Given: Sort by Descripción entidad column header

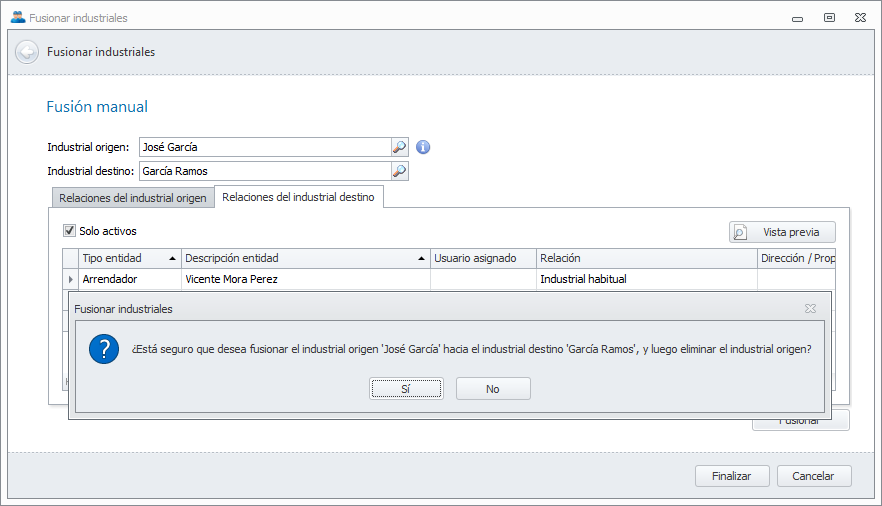Looking at the screenshot, I should click(300, 258).
